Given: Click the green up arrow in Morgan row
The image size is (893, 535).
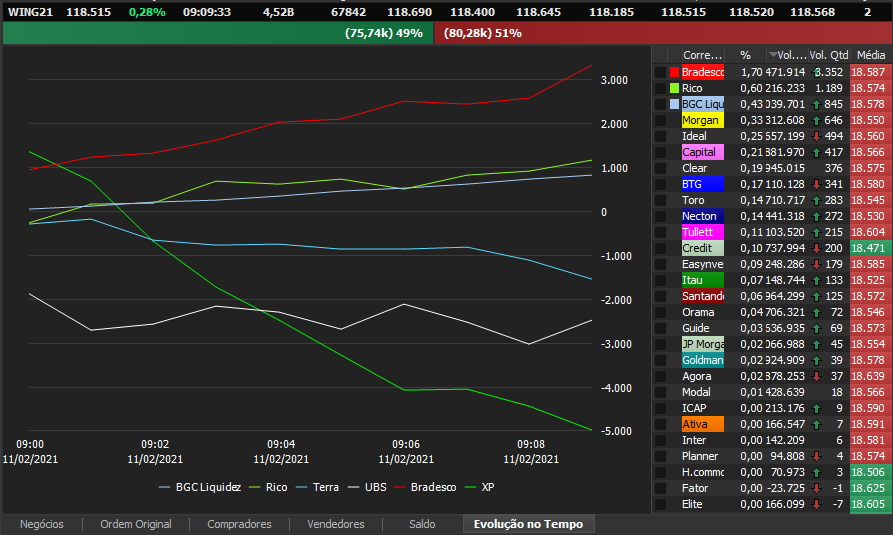Looking at the screenshot, I should pyautogui.click(x=816, y=120).
